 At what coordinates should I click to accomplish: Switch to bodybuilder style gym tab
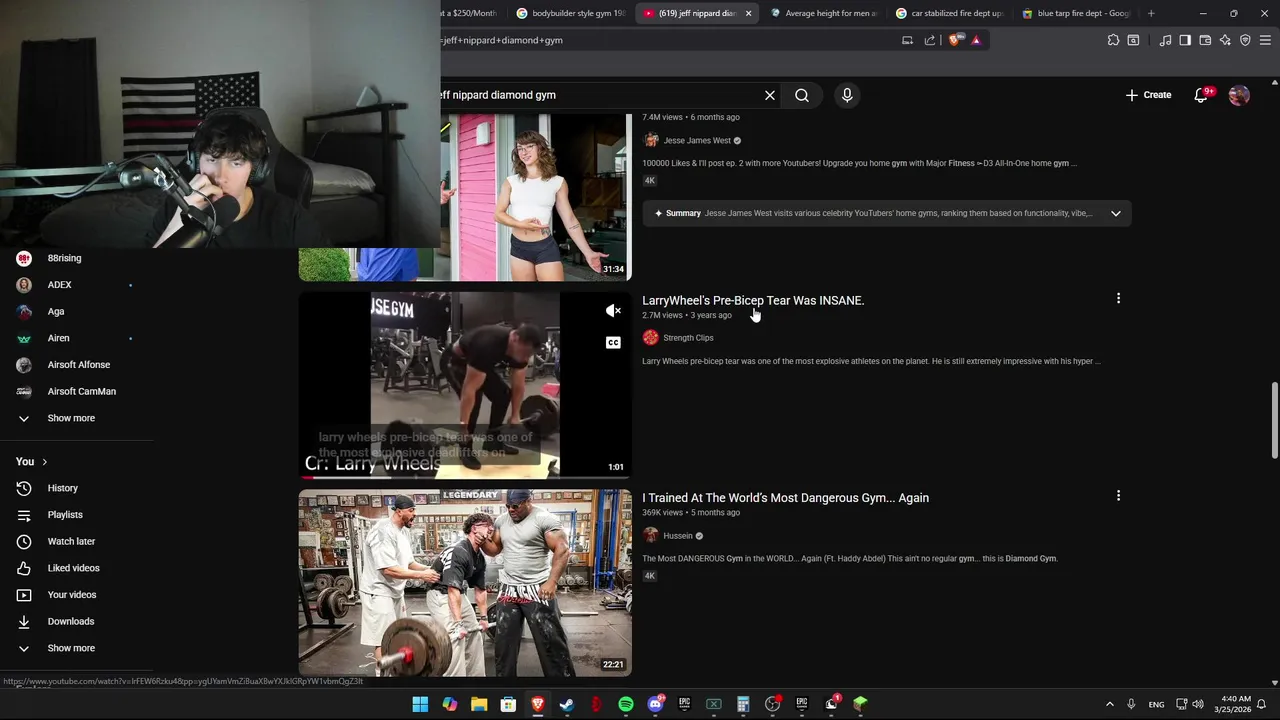pyautogui.click(x=569, y=13)
